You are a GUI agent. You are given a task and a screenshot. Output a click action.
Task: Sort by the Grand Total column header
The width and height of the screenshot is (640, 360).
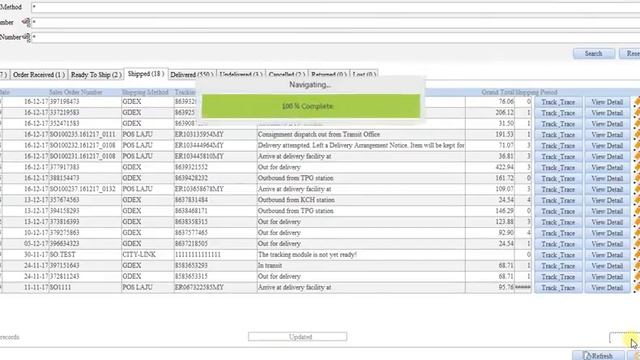tap(498, 92)
